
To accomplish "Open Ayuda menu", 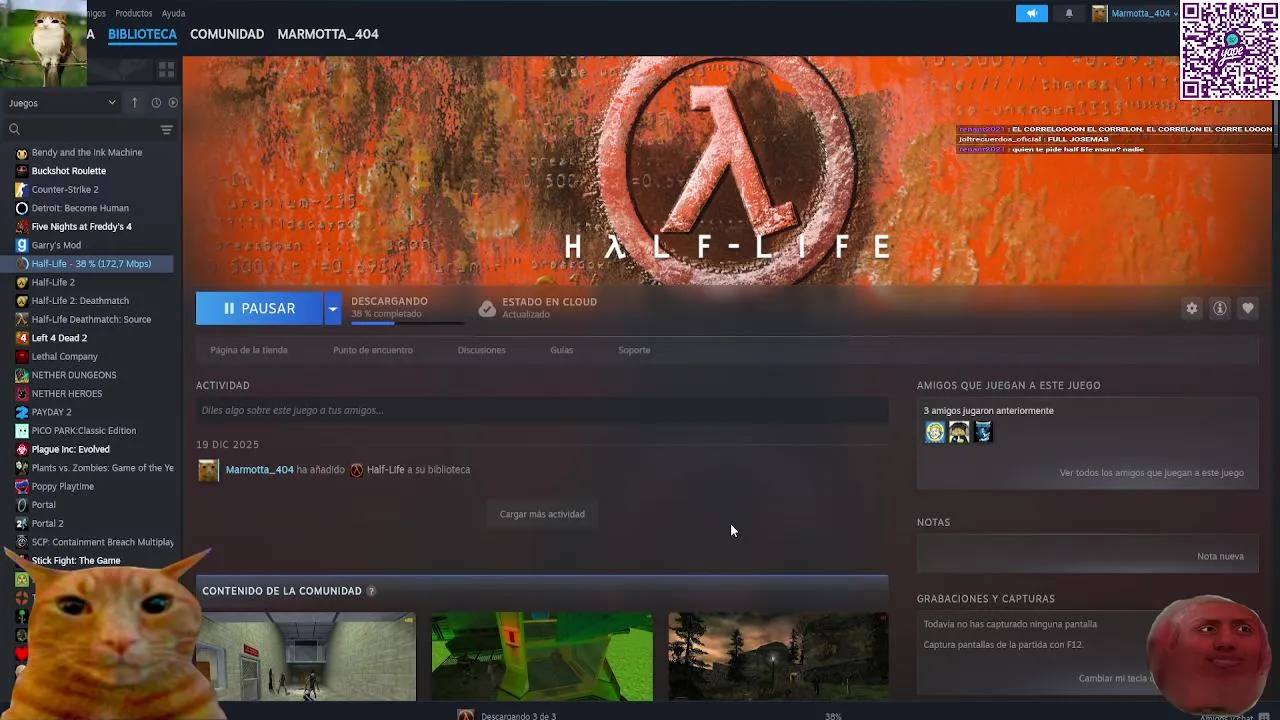I will point(173,13).
